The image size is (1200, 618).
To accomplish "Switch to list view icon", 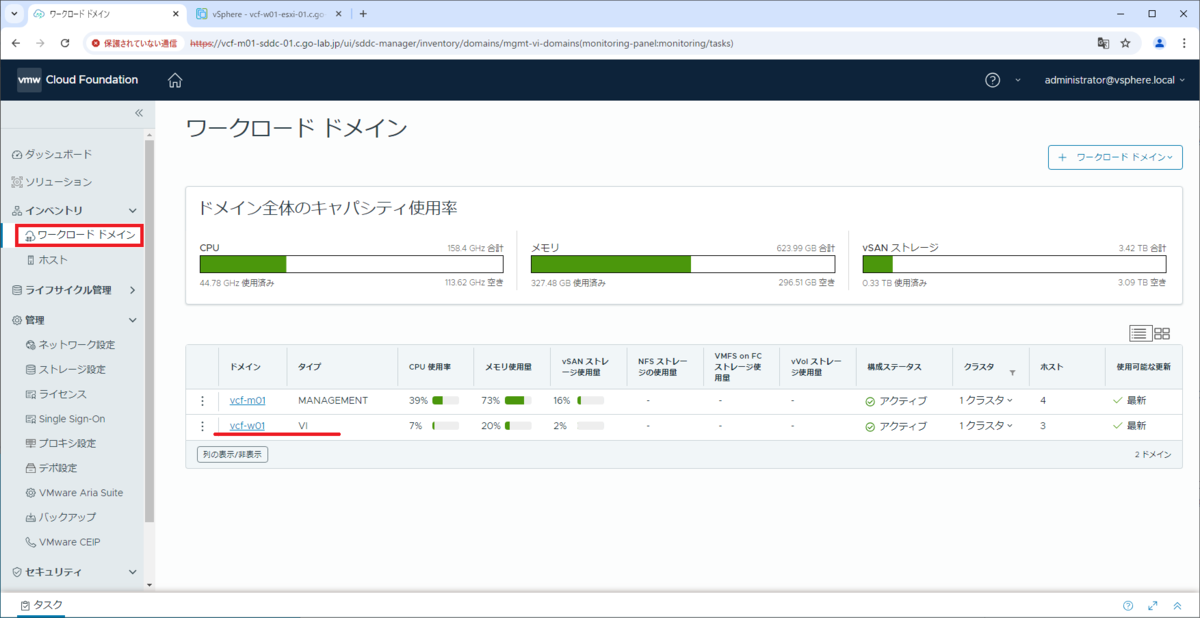I will coord(1139,333).
